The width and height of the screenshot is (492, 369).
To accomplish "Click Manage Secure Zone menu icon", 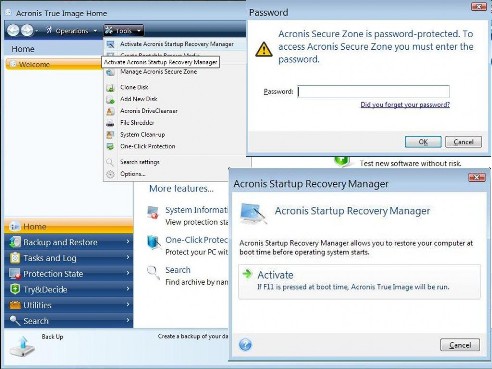I will coord(110,72).
